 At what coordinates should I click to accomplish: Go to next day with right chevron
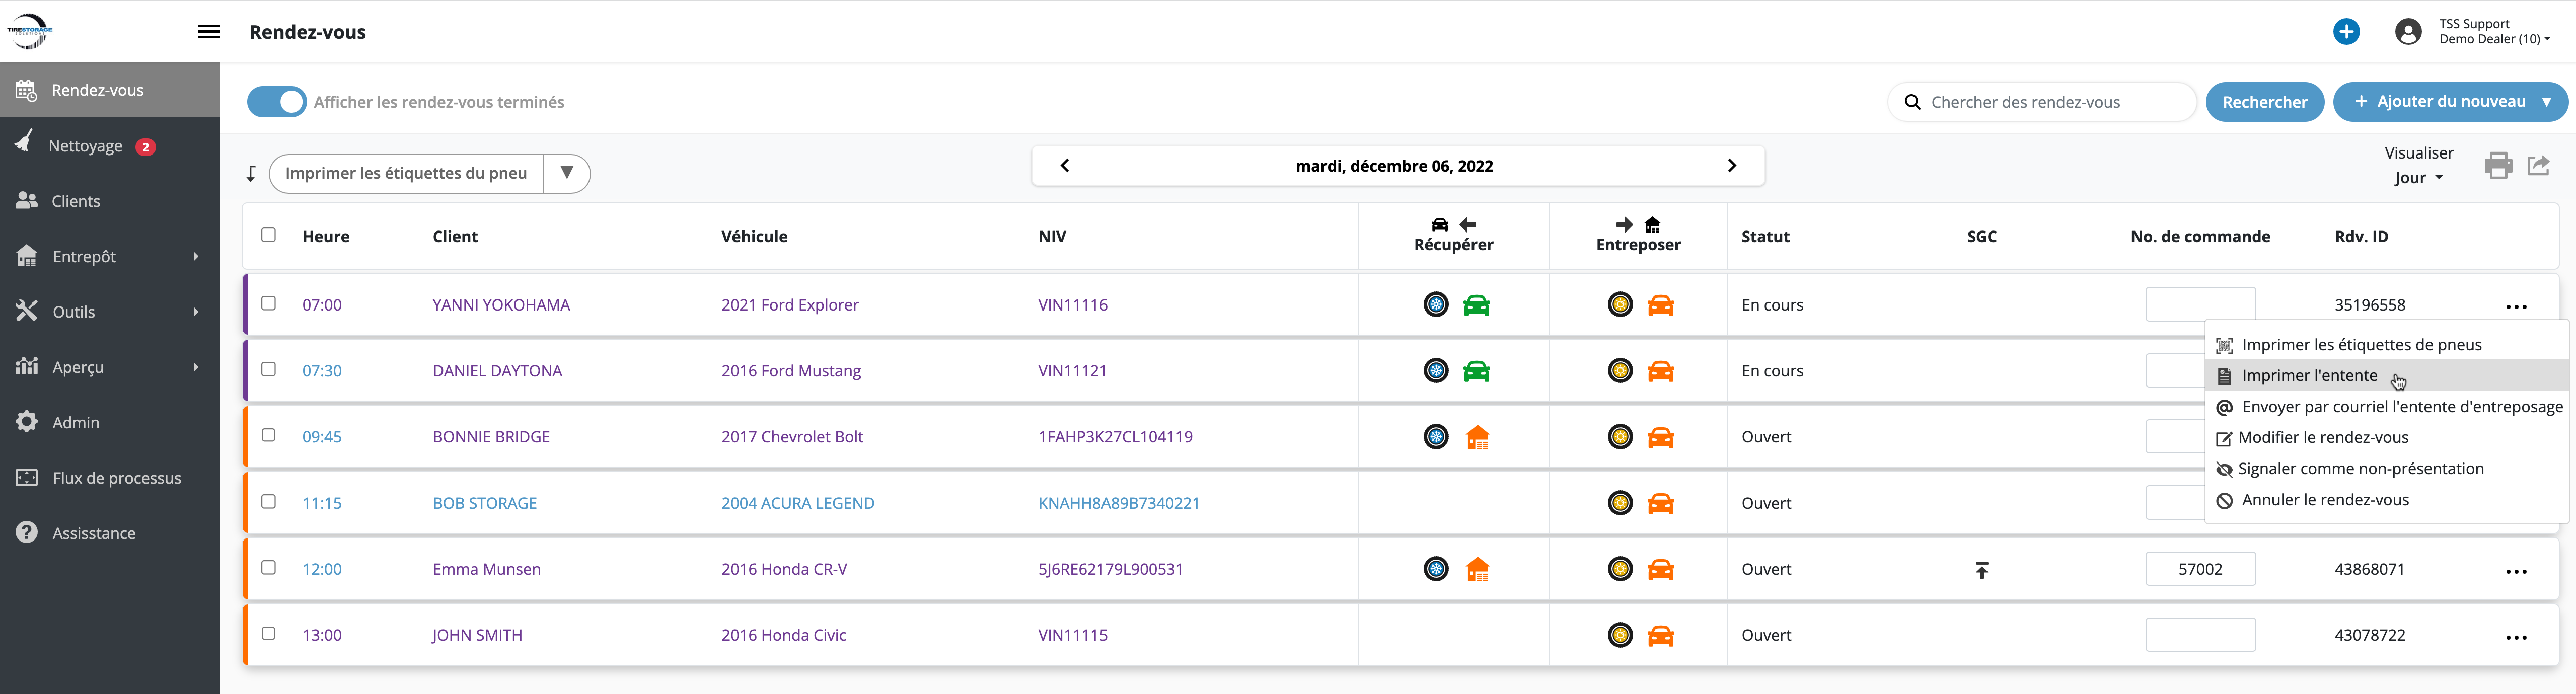point(1731,166)
